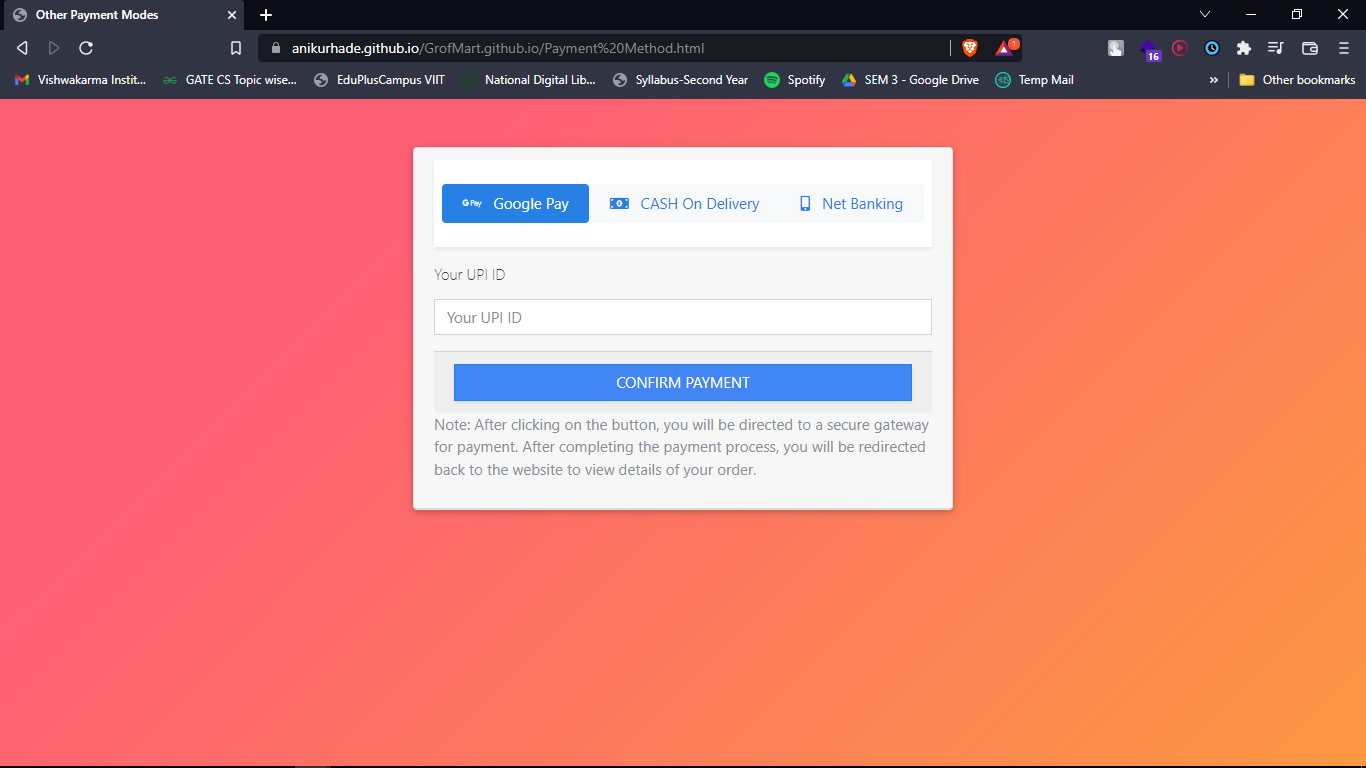Open the National Digital Lib... bookmark
Image resolution: width=1366 pixels, height=768 pixels.
528,80
